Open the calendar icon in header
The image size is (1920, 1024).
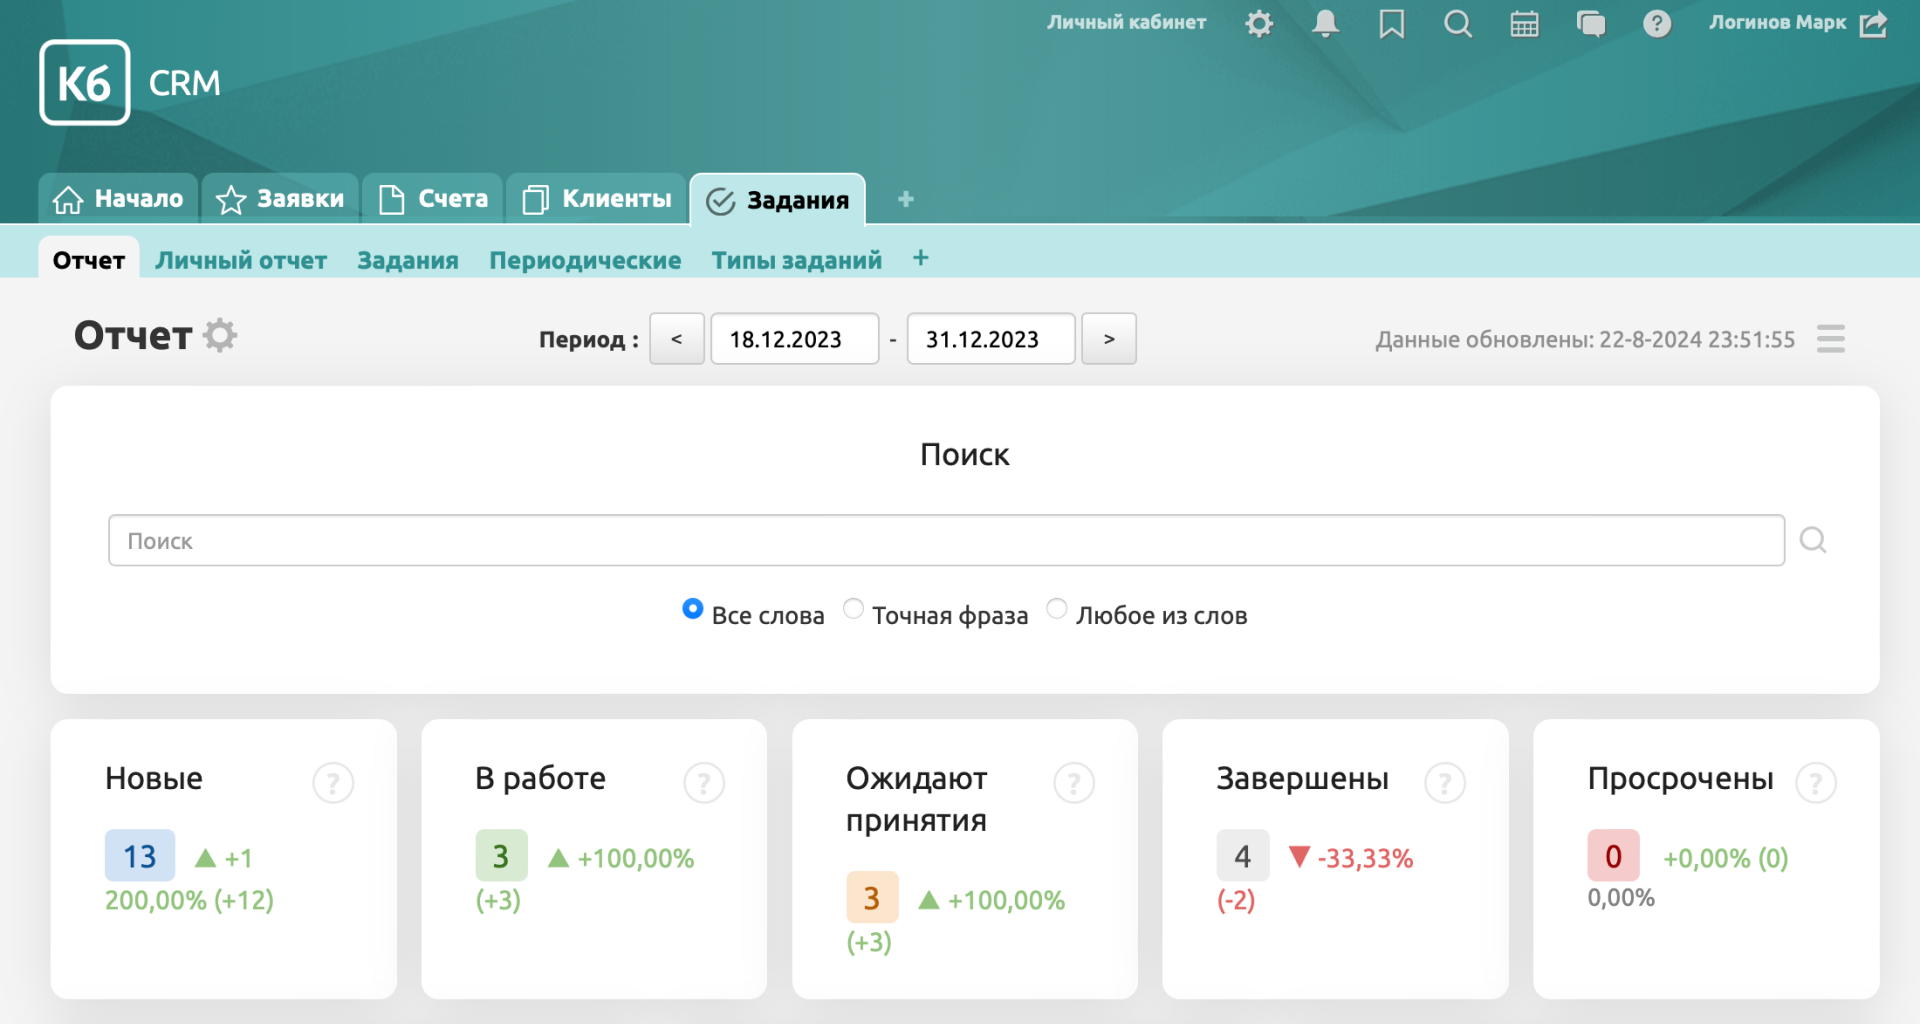pyautogui.click(x=1524, y=23)
